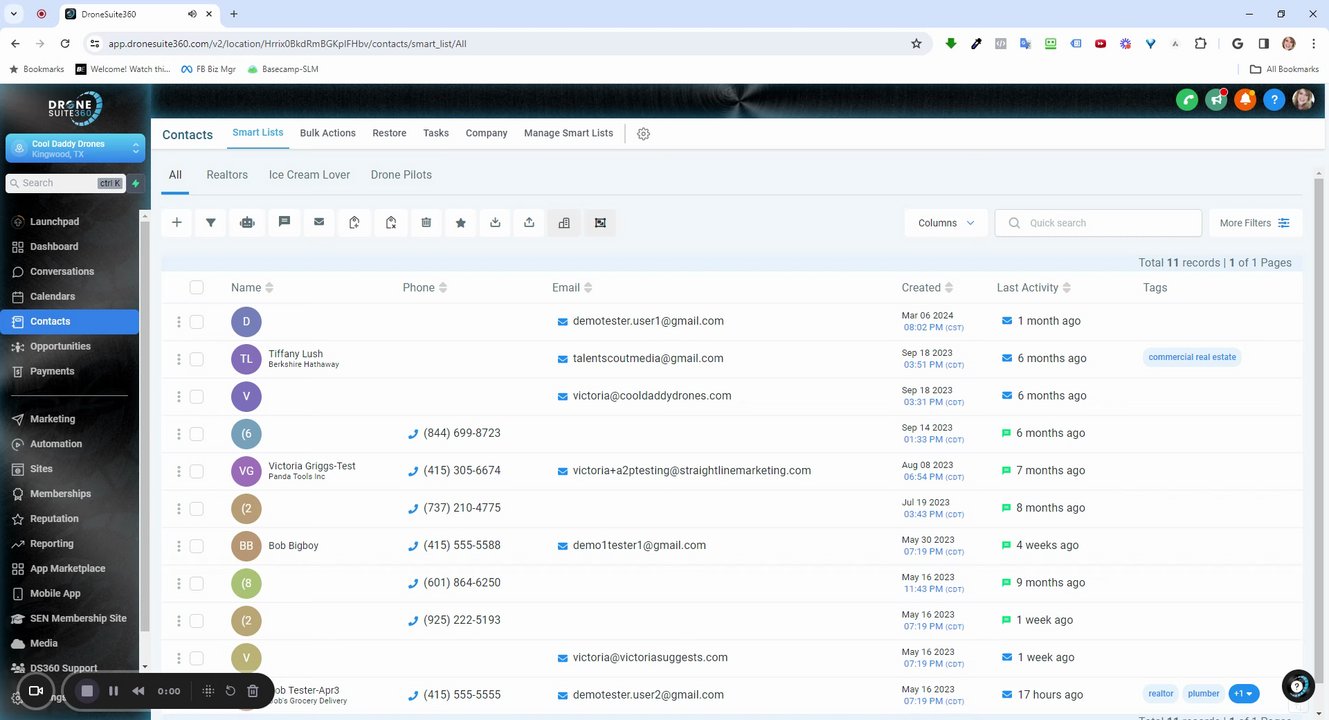Click the Send SMS chat bubble icon
The width and height of the screenshot is (1329, 720).
pyautogui.click(x=284, y=222)
